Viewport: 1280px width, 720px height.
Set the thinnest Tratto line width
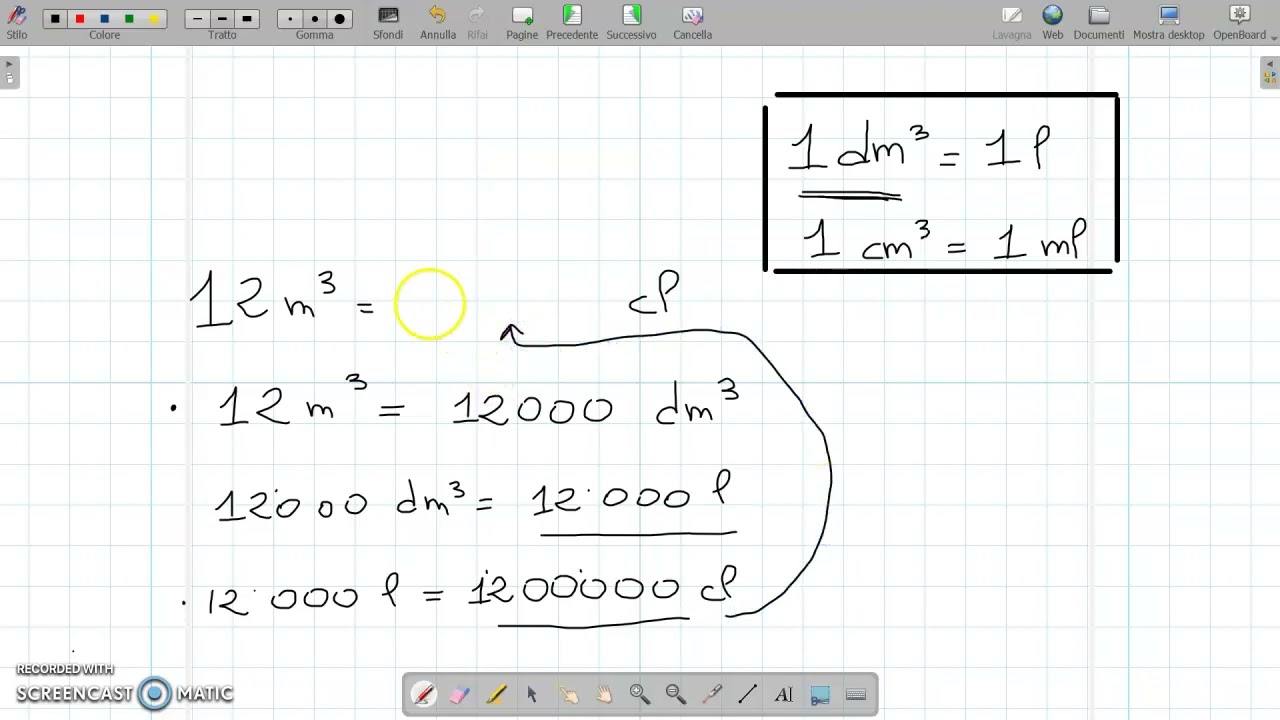point(198,19)
